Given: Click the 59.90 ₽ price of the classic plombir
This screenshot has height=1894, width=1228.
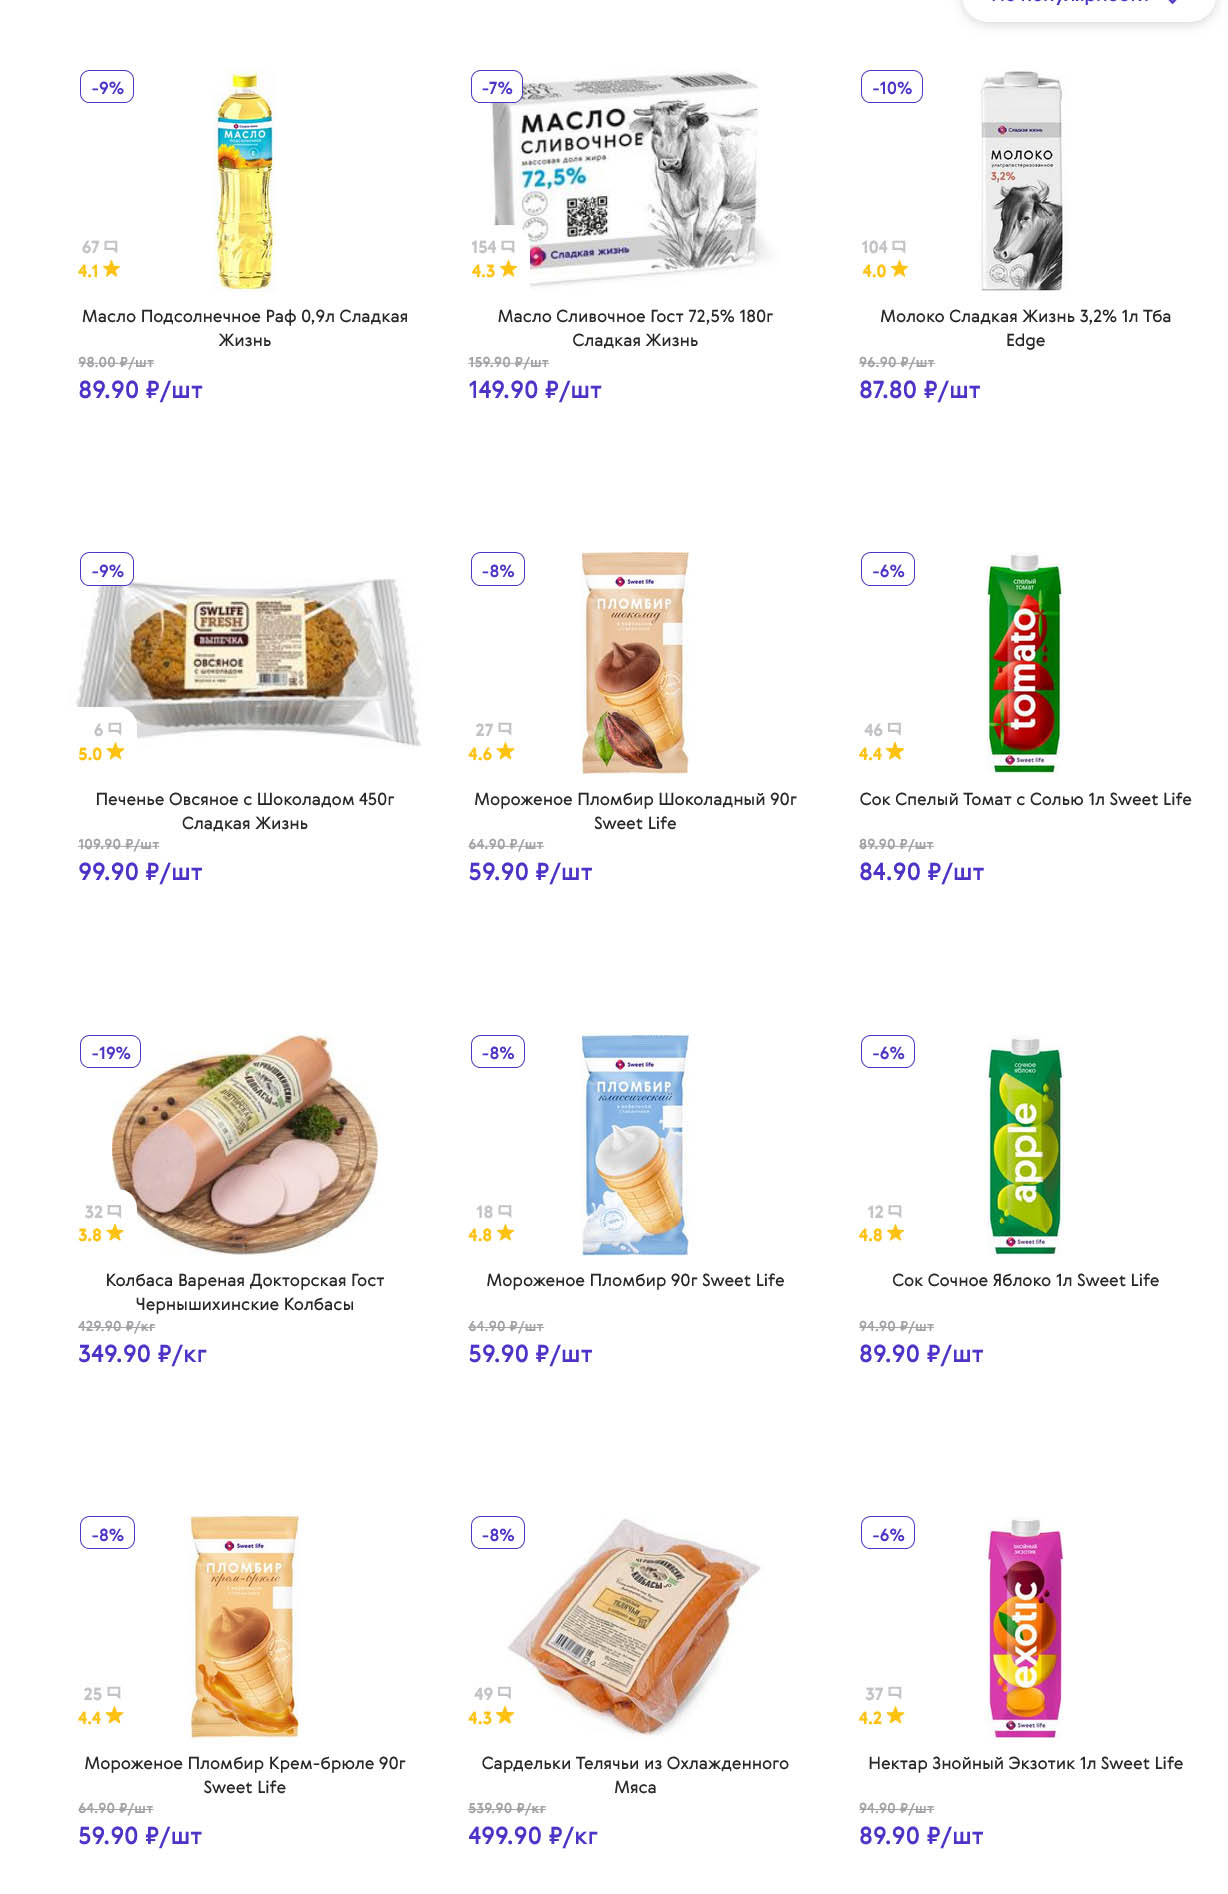Looking at the screenshot, I should (530, 1354).
